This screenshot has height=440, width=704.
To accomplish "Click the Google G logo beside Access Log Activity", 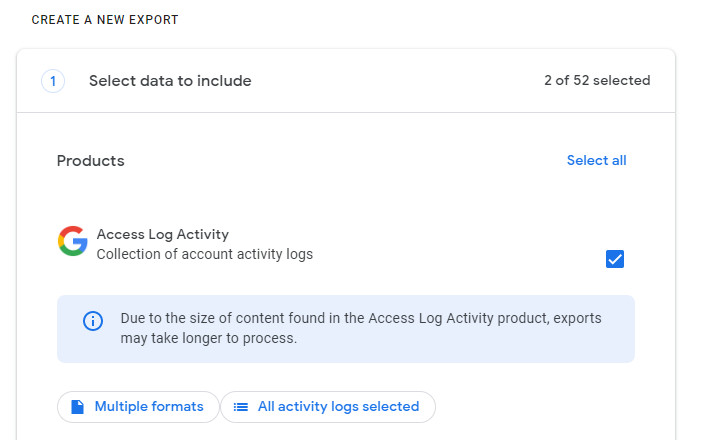I will [73, 241].
